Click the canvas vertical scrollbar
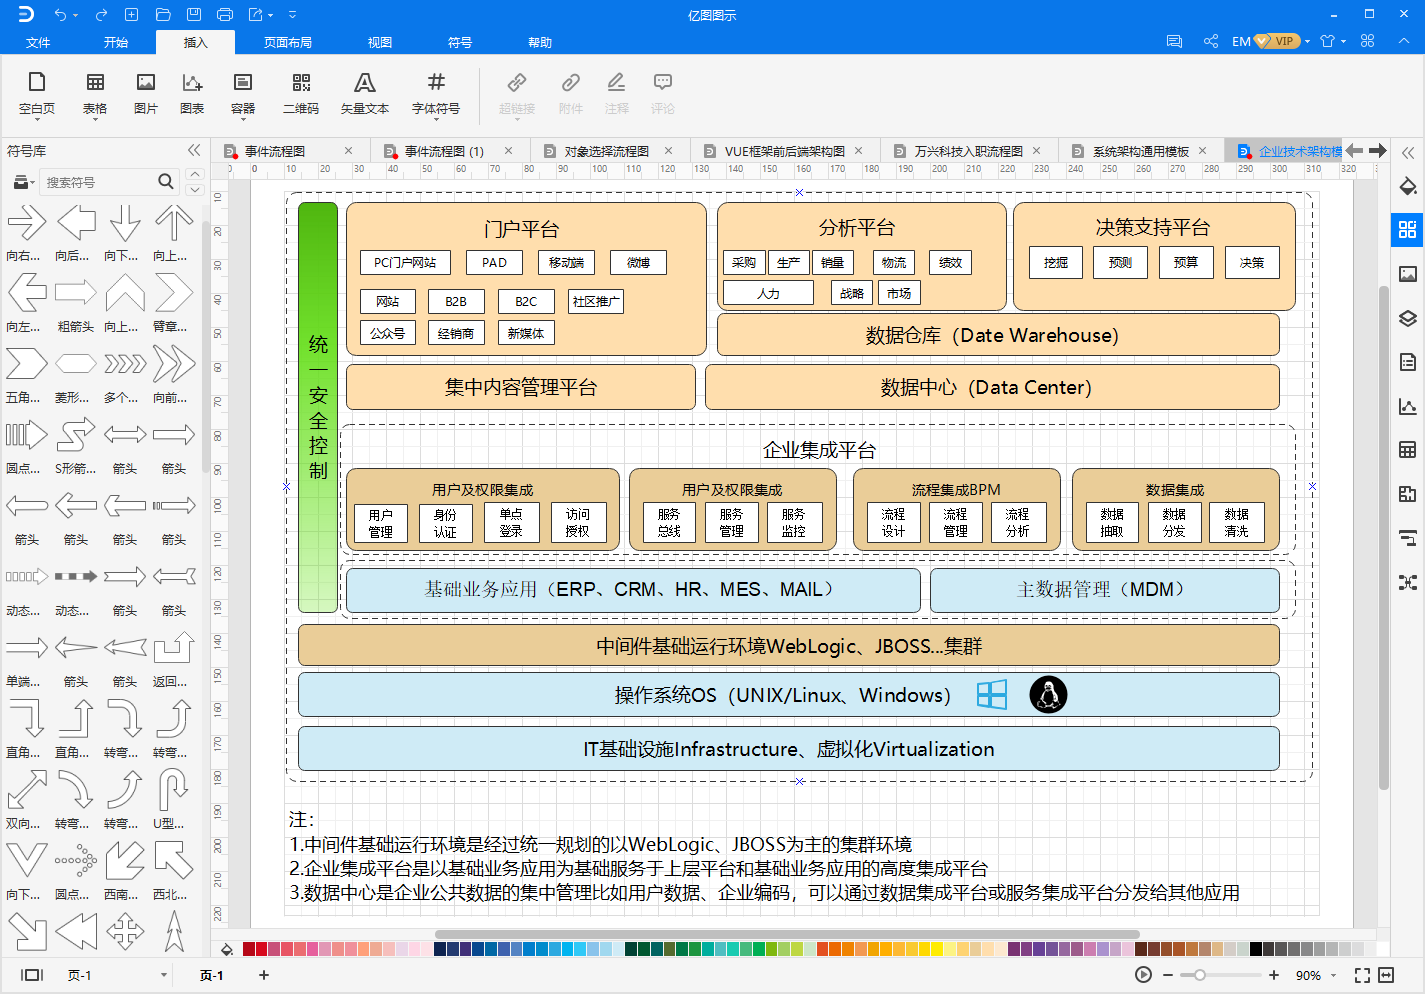The image size is (1425, 994). (1383, 537)
